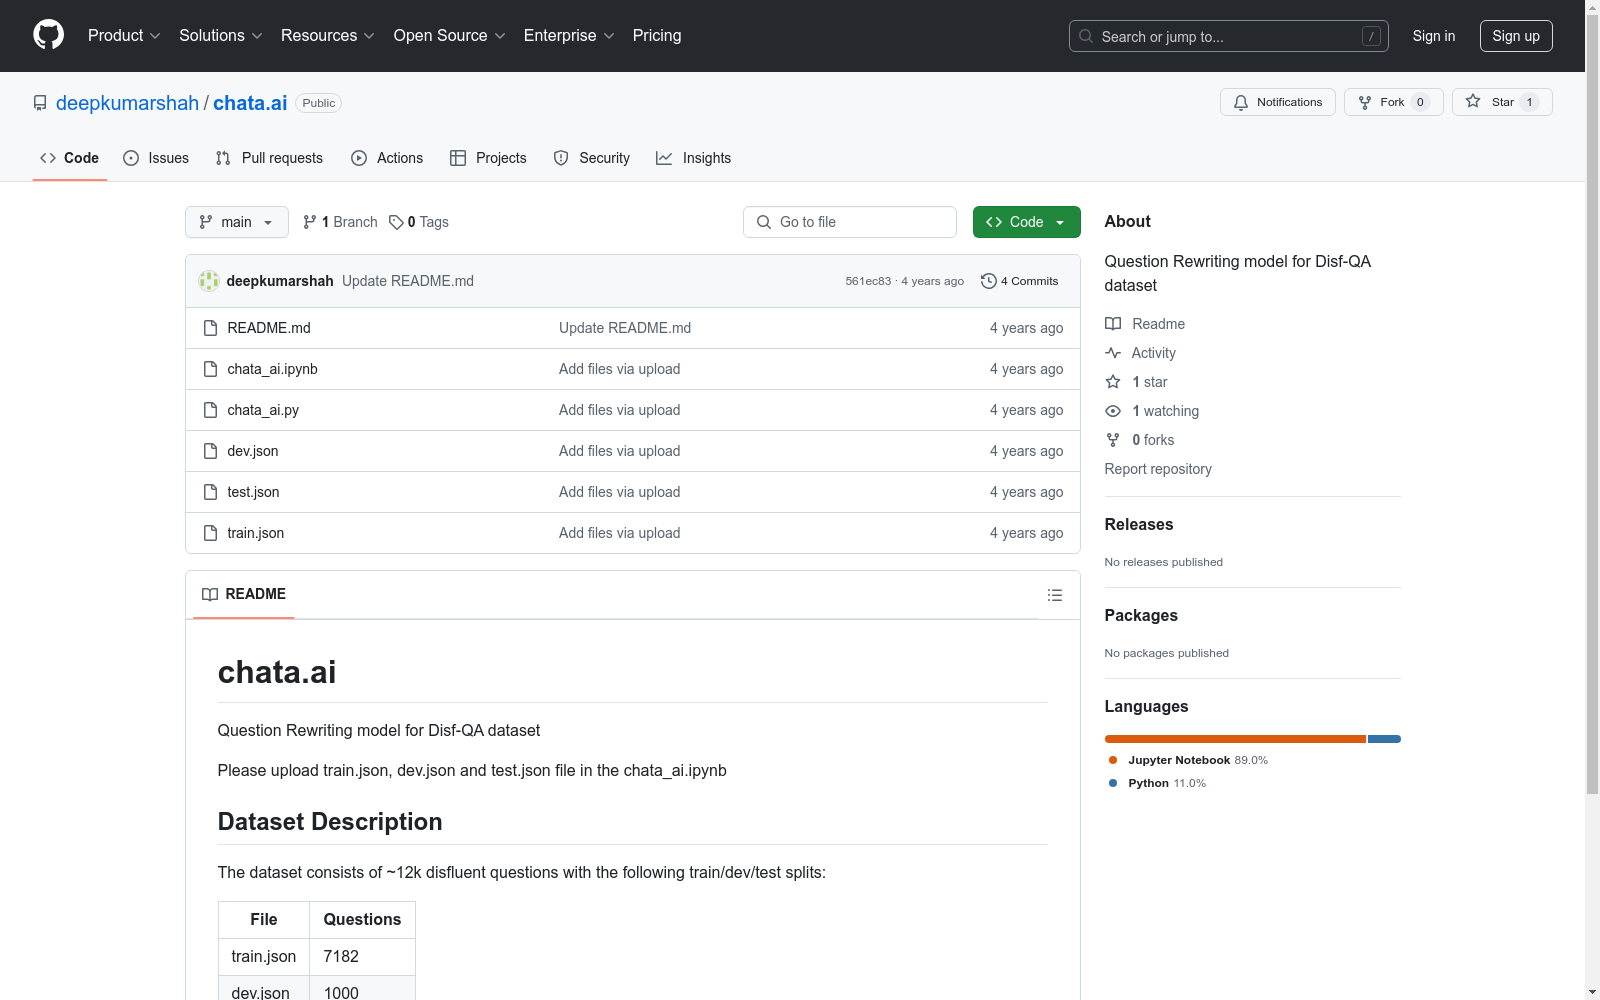
Task: Click the 7182 table cell
Action: pyautogui.click(x=362, y=957)
